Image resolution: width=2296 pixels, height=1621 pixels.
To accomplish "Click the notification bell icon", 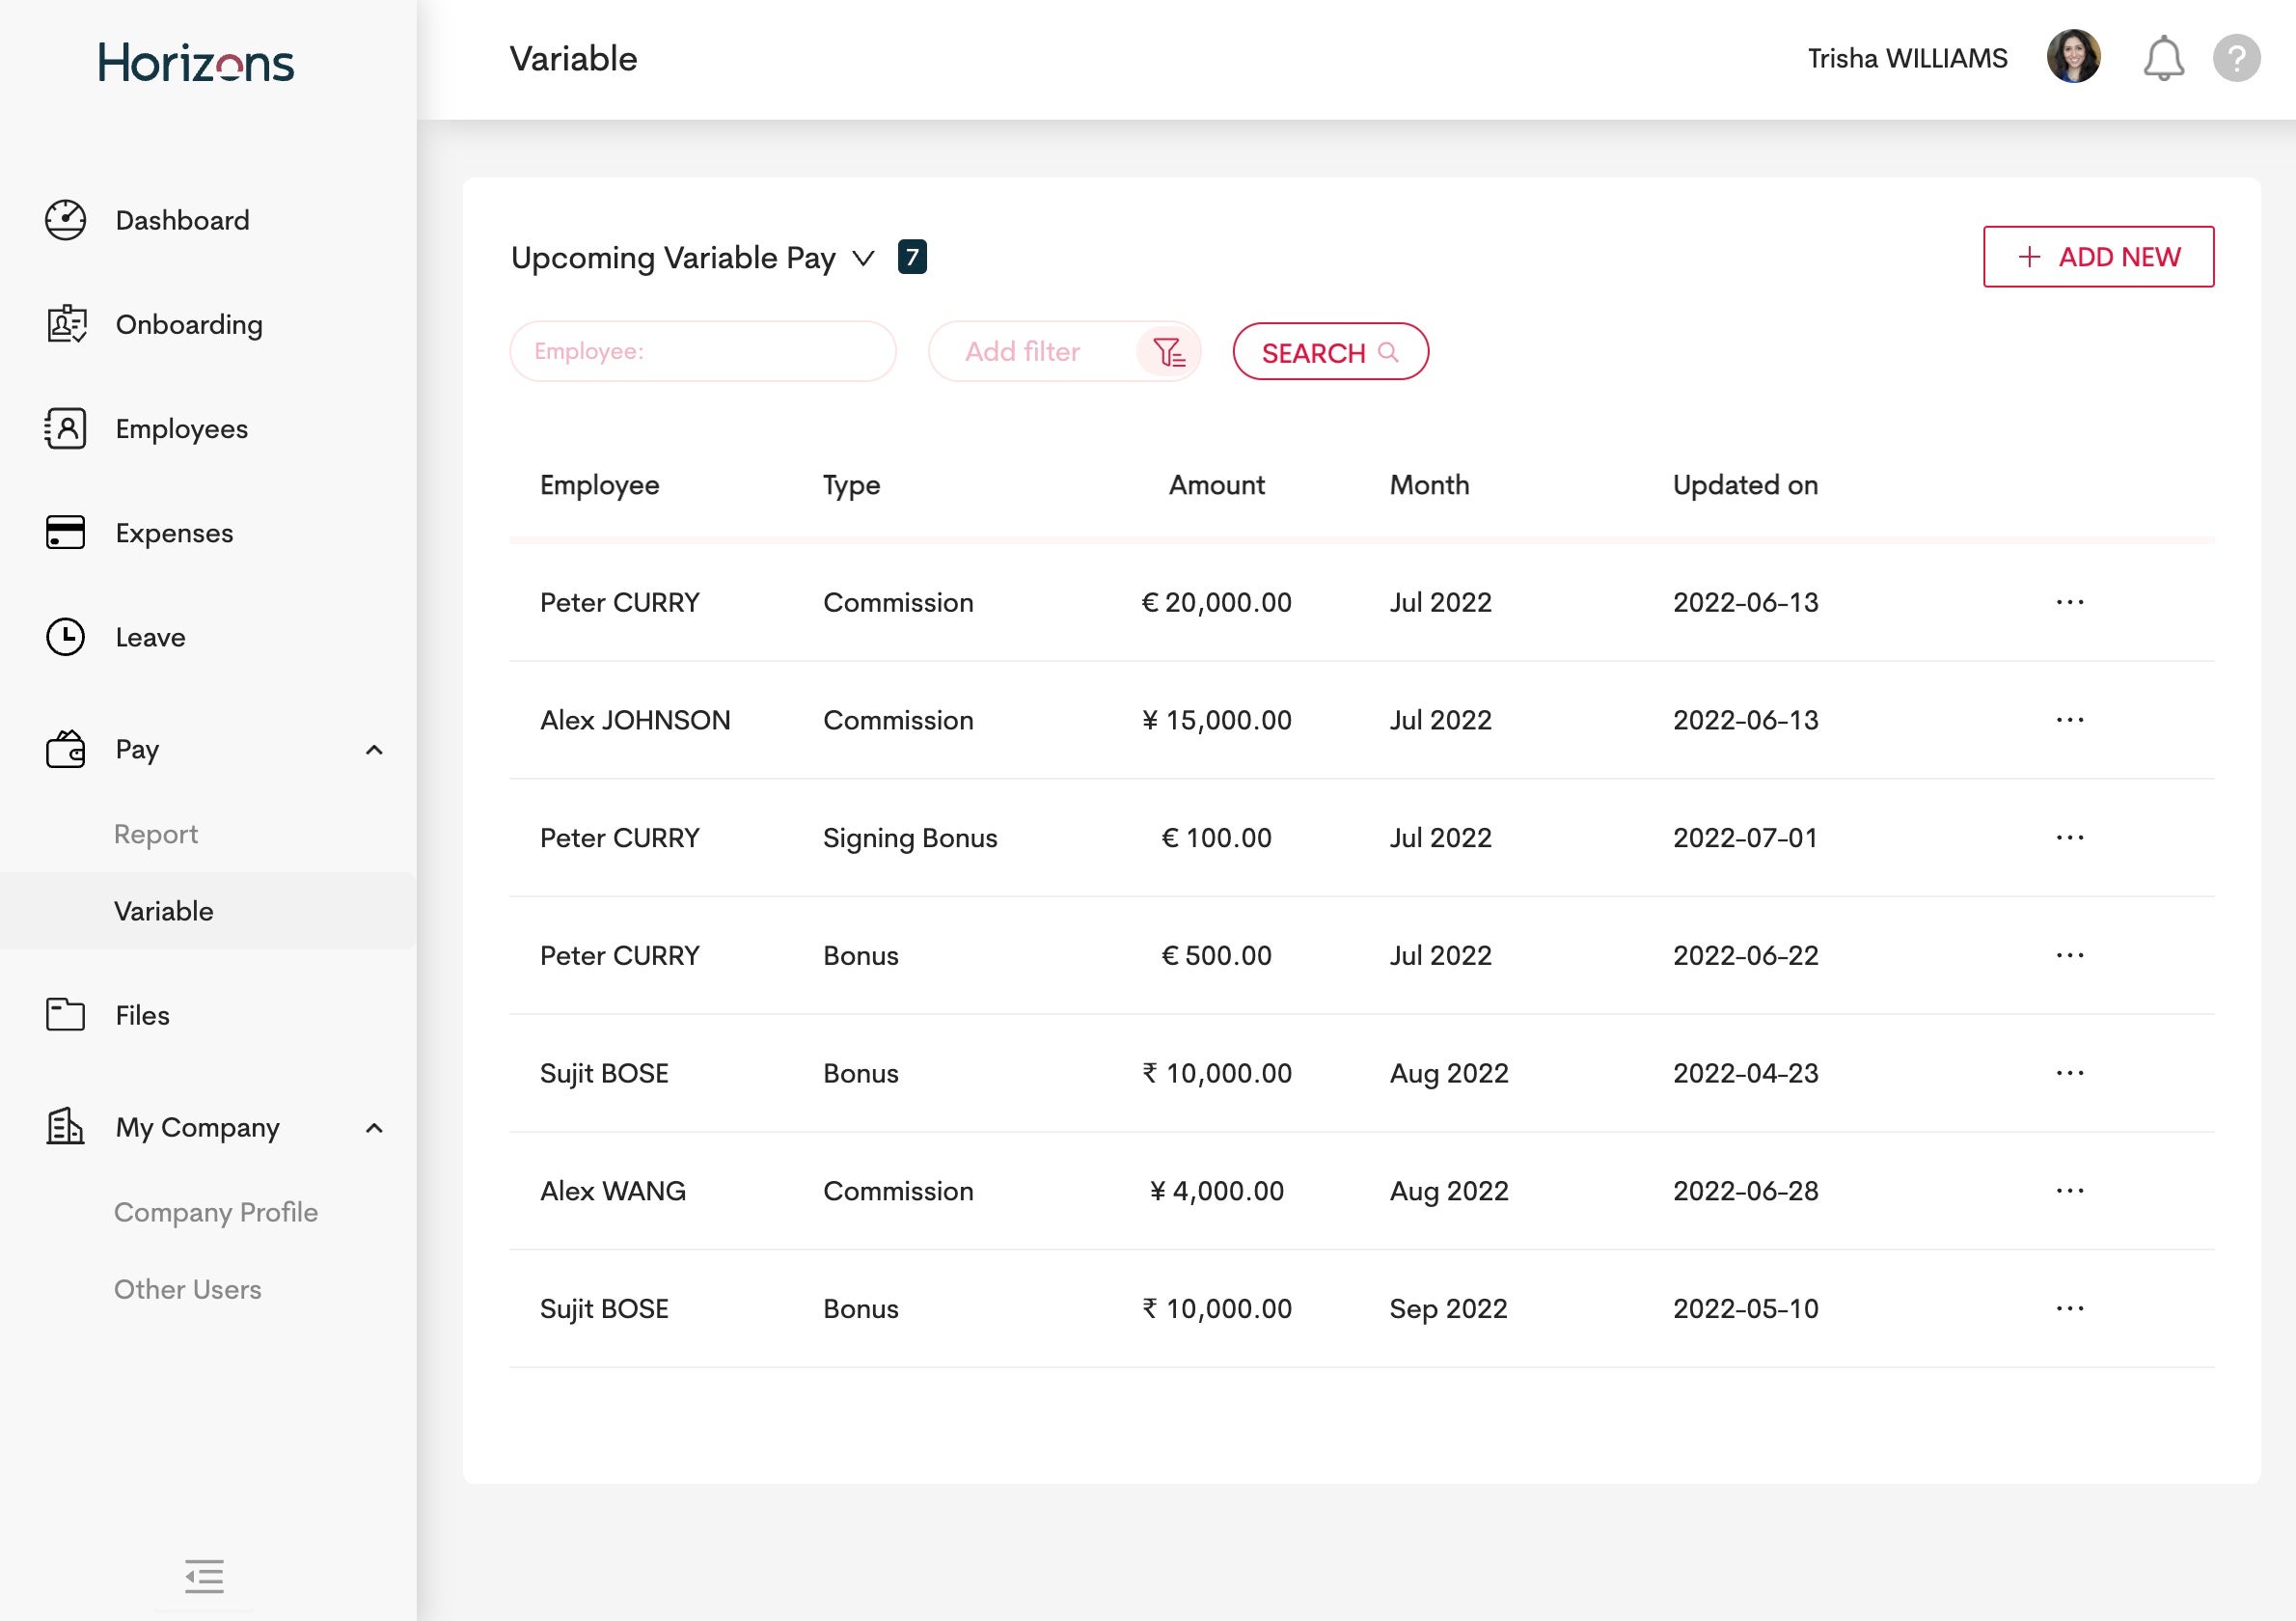I will [x=2162, y=59].
